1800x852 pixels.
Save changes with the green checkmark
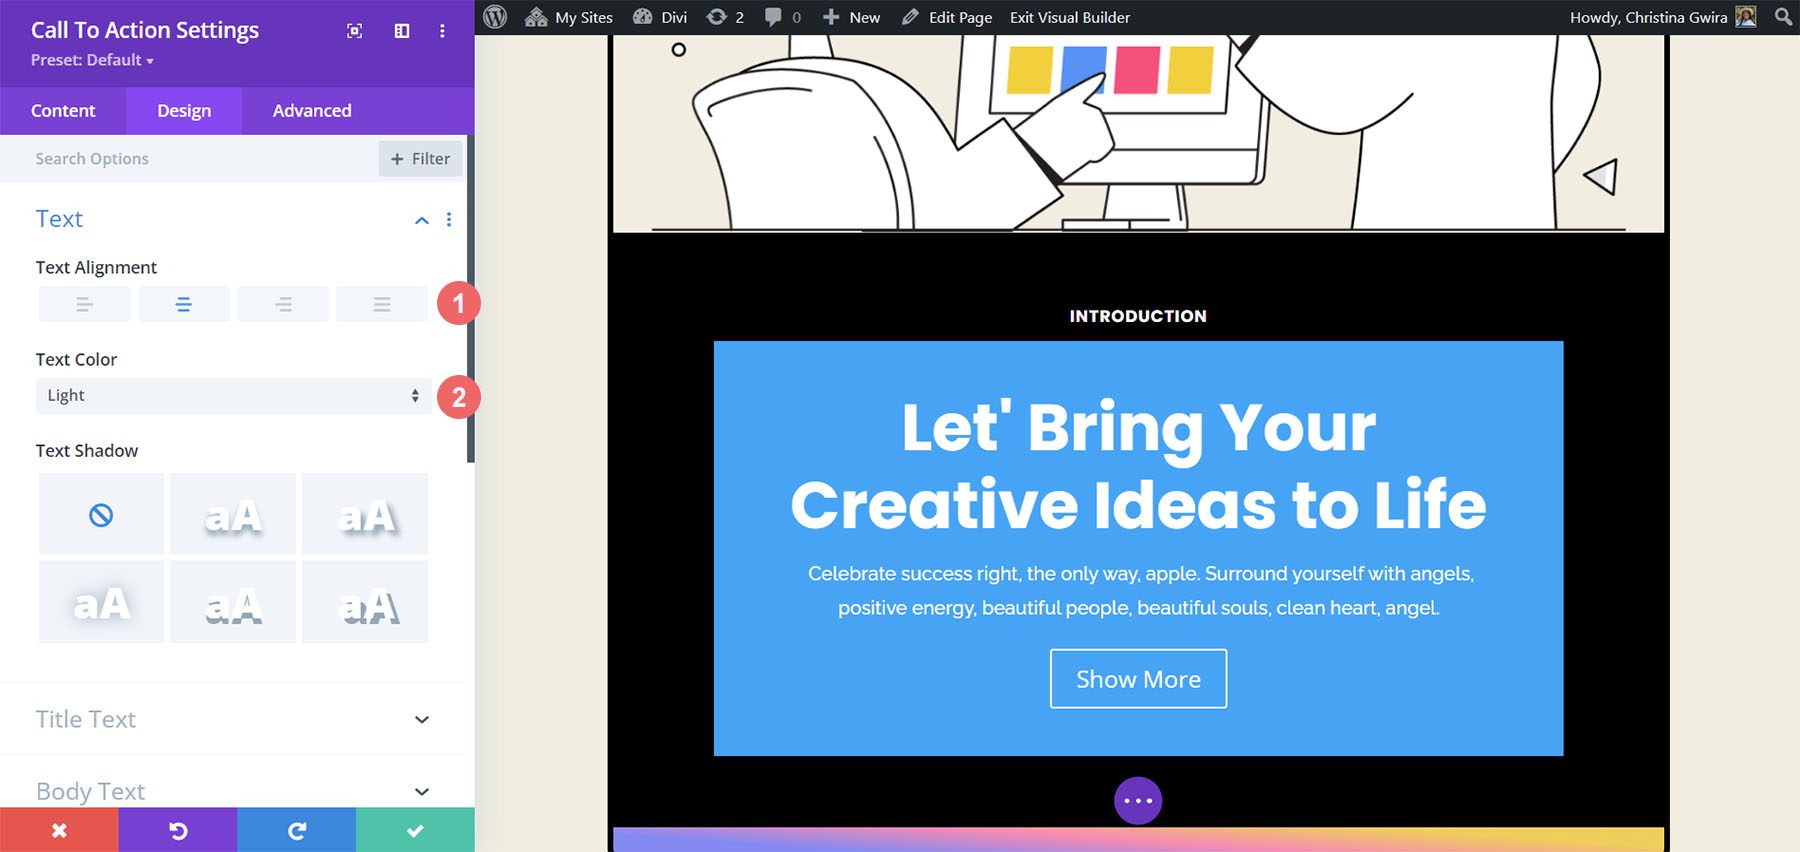(415, 830)
